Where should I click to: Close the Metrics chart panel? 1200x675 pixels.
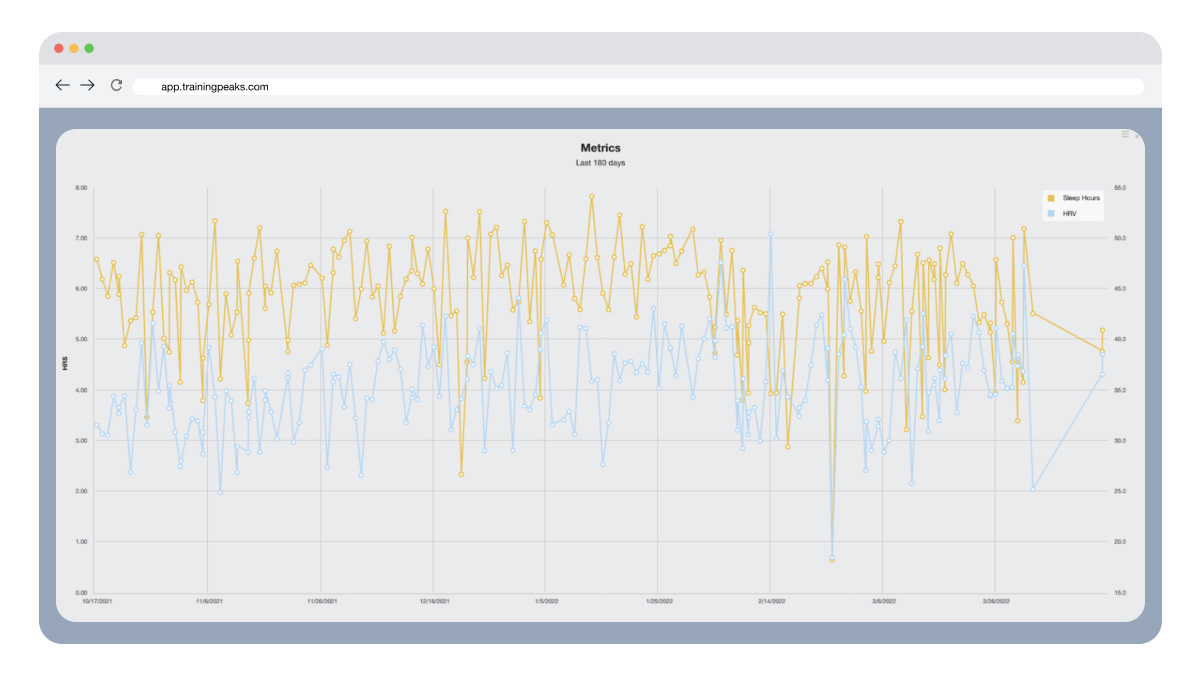point(1137,135)
